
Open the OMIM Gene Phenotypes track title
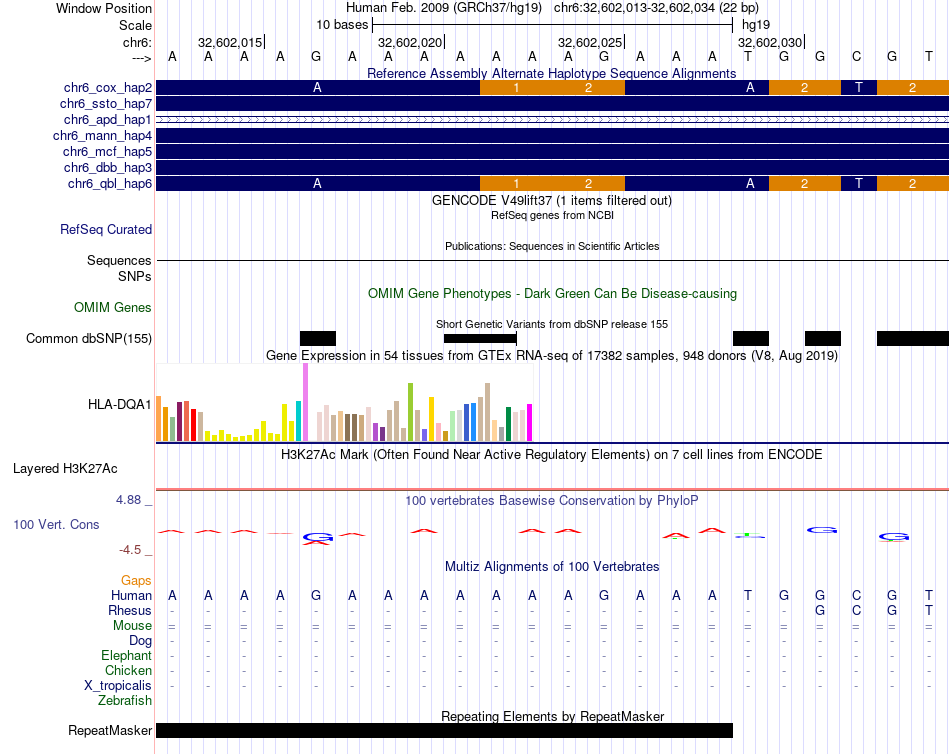(x=552, y=293)
